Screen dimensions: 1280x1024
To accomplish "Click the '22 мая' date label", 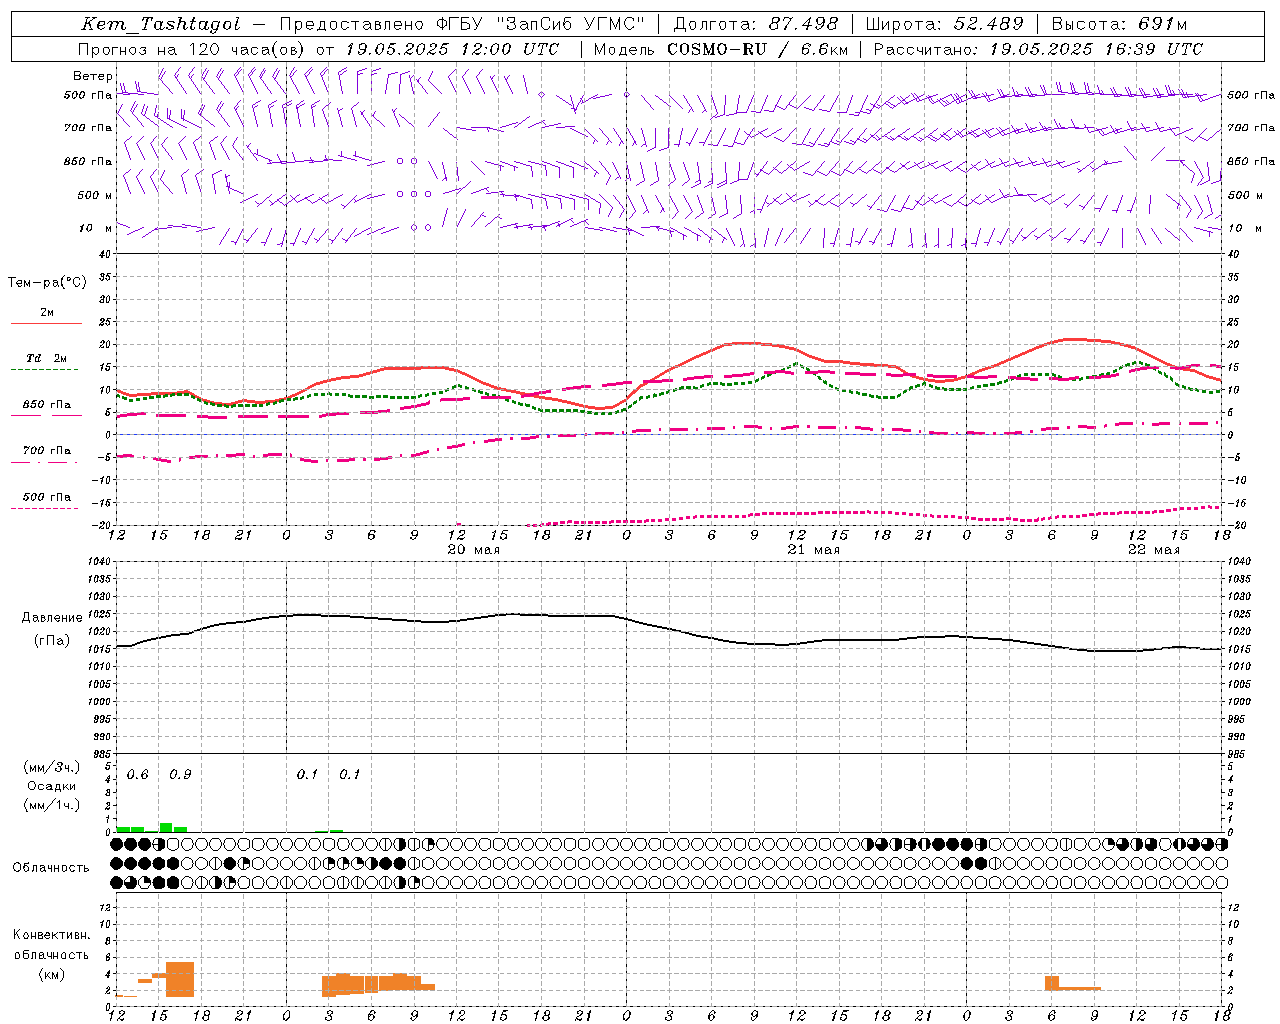I will (1154, 550).
